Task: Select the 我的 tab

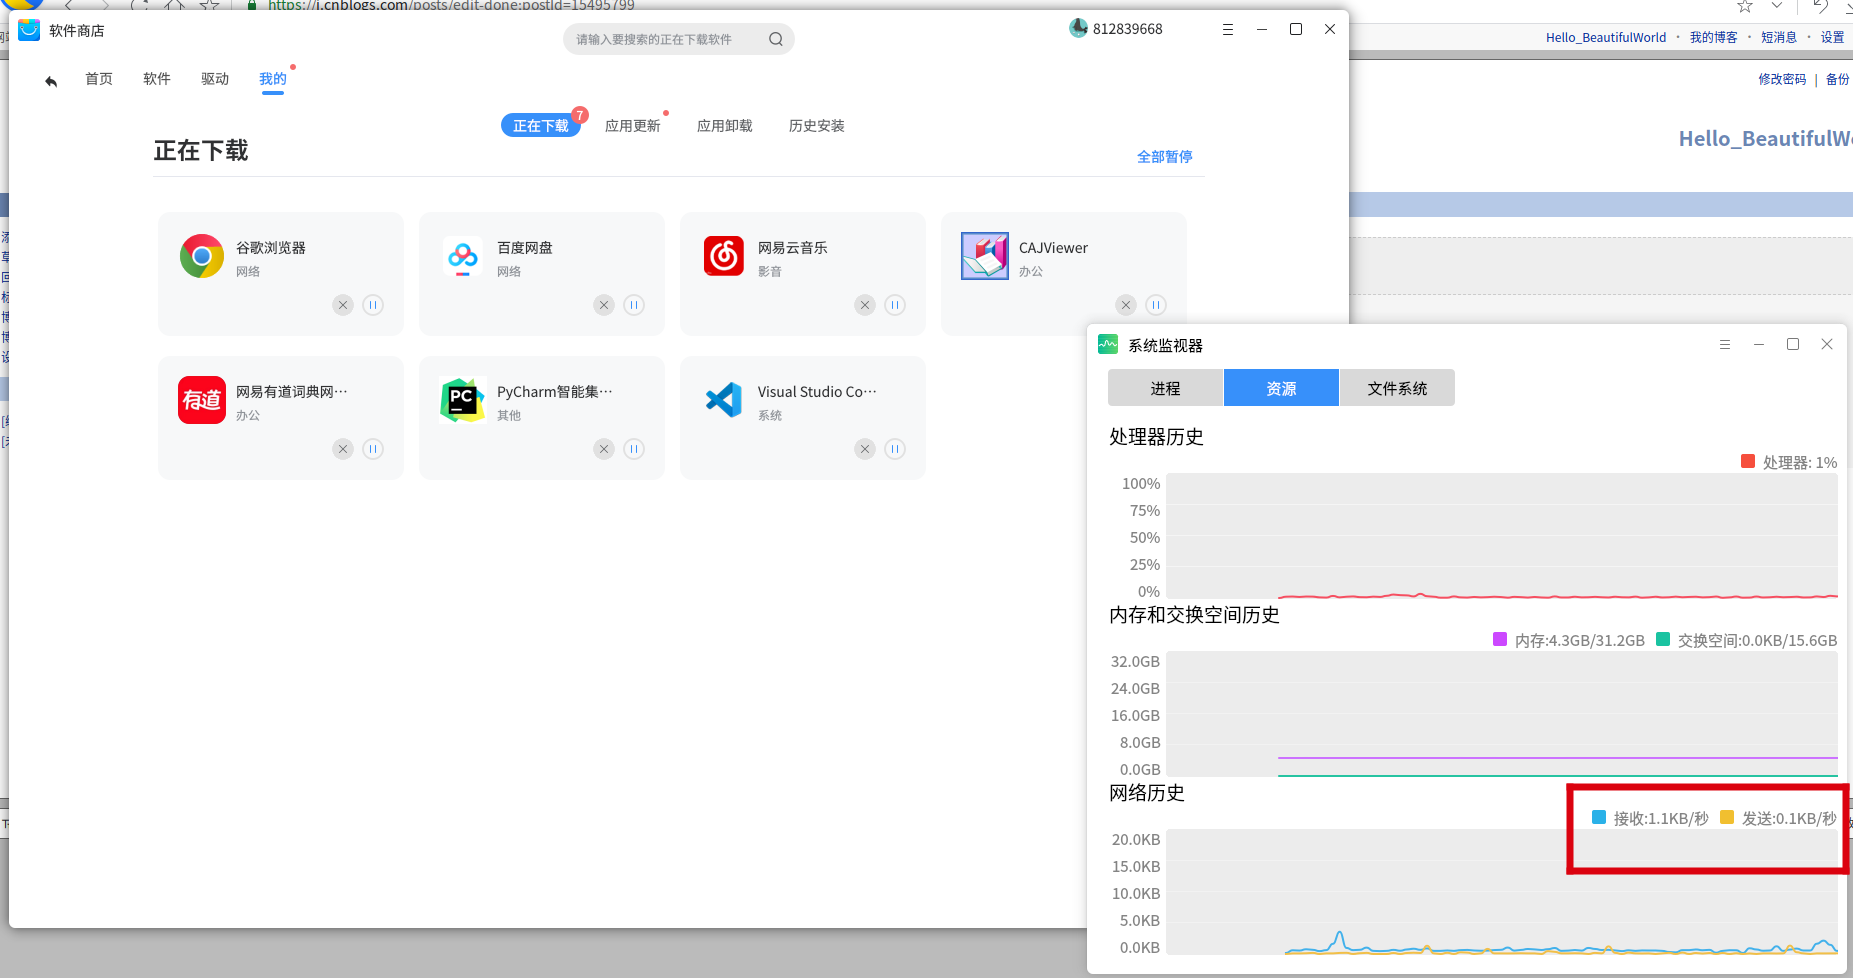Action: tap(273, 79)
